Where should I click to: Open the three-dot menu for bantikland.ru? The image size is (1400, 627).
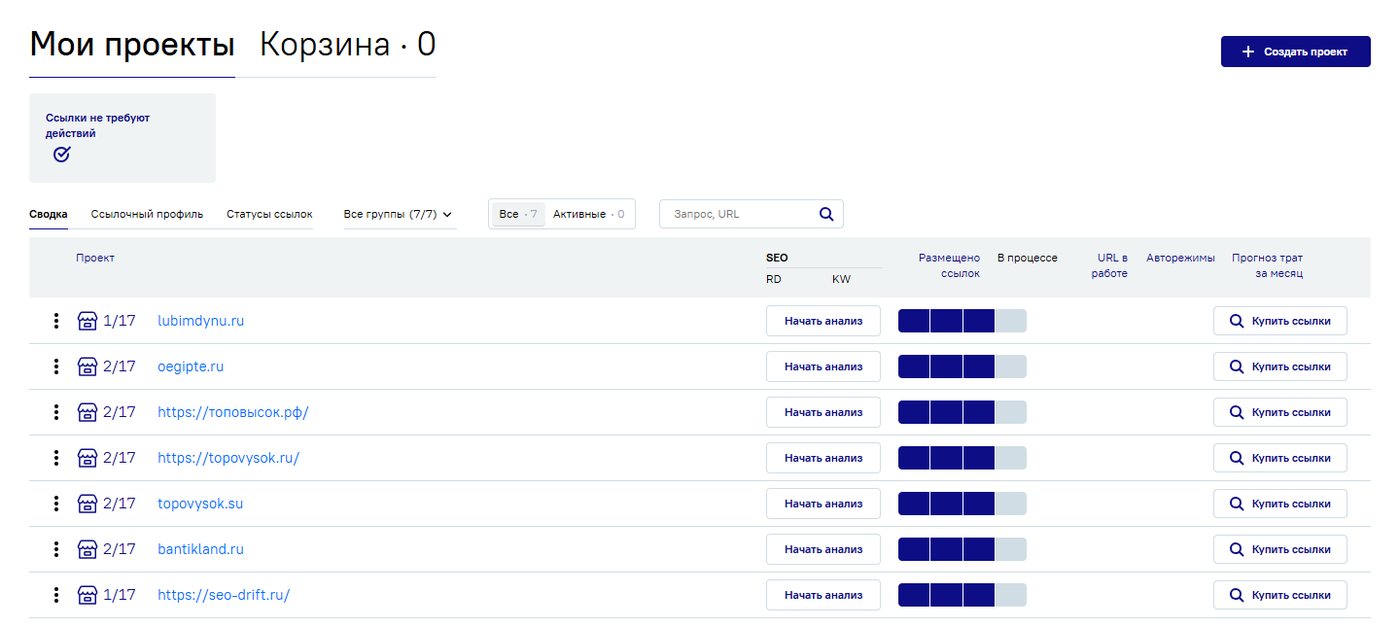[x=56, y=549]
